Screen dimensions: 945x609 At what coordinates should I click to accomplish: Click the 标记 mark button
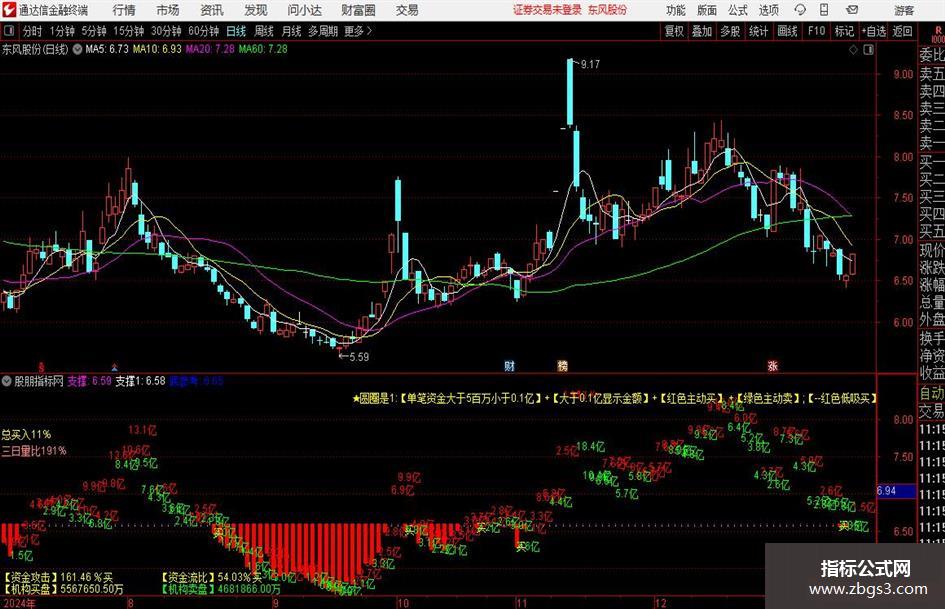[844, 31]
